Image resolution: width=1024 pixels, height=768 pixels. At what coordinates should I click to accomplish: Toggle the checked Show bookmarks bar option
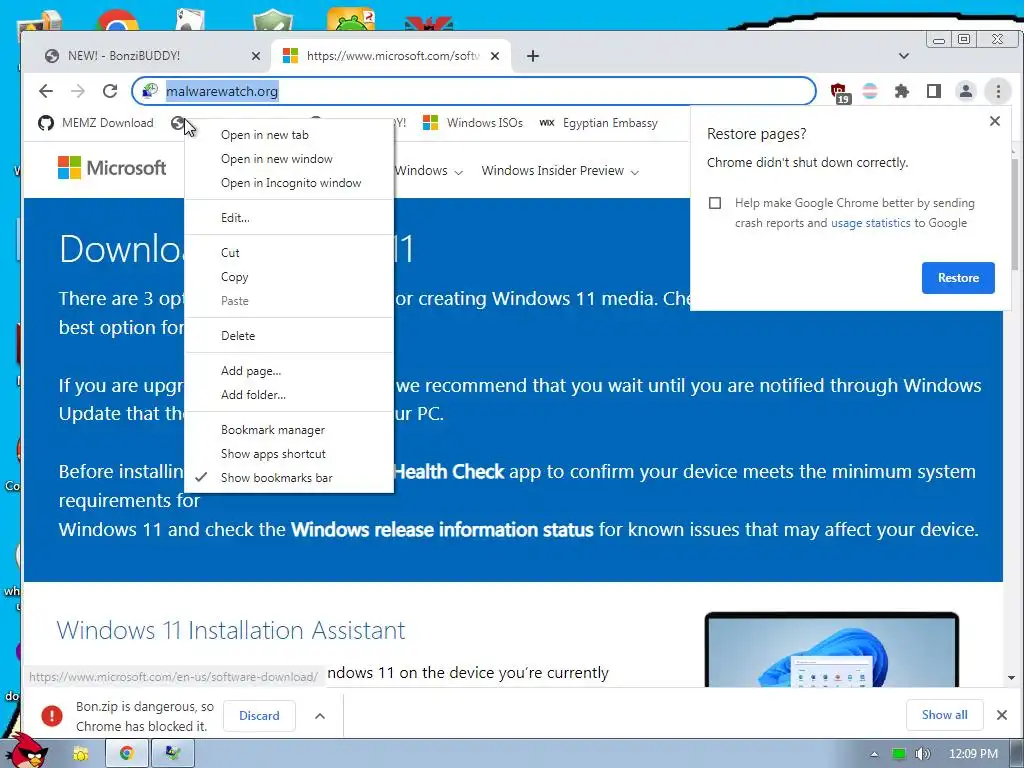[x=289, y=477]
